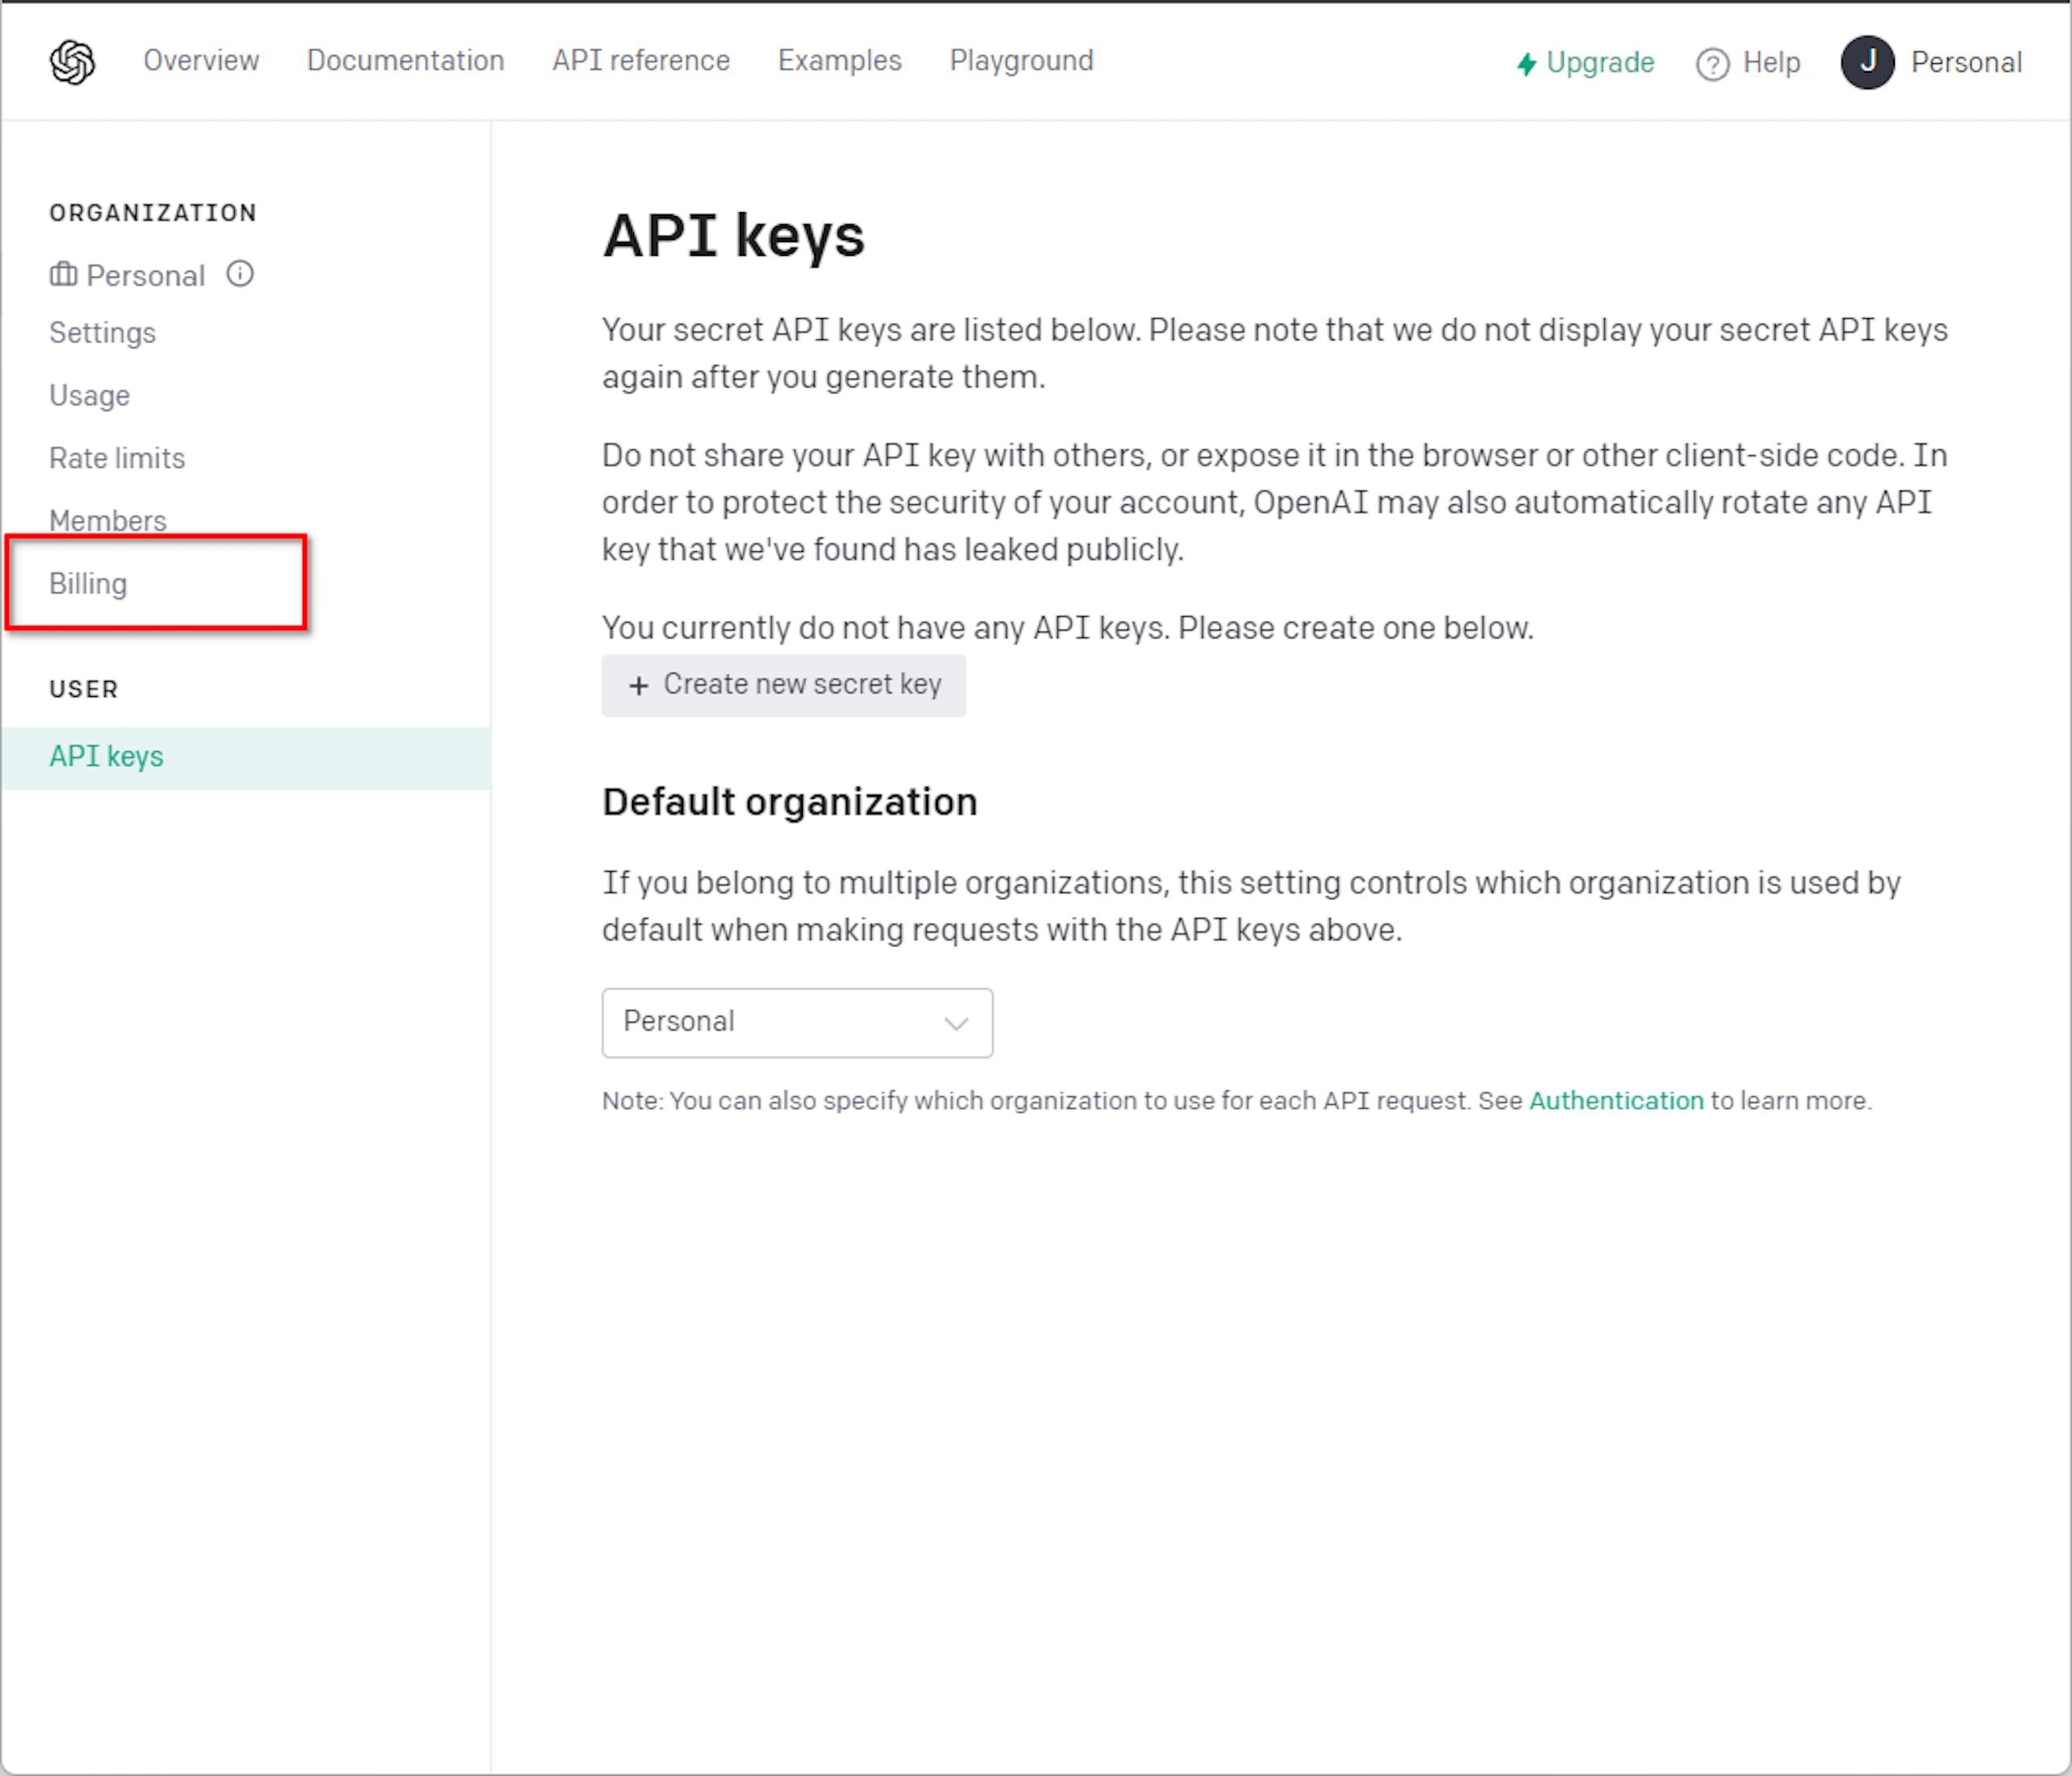This screenshot has width=2072, height=1776.
Task: Open Rate limits in the sidebar
Action: click(117, 458)
